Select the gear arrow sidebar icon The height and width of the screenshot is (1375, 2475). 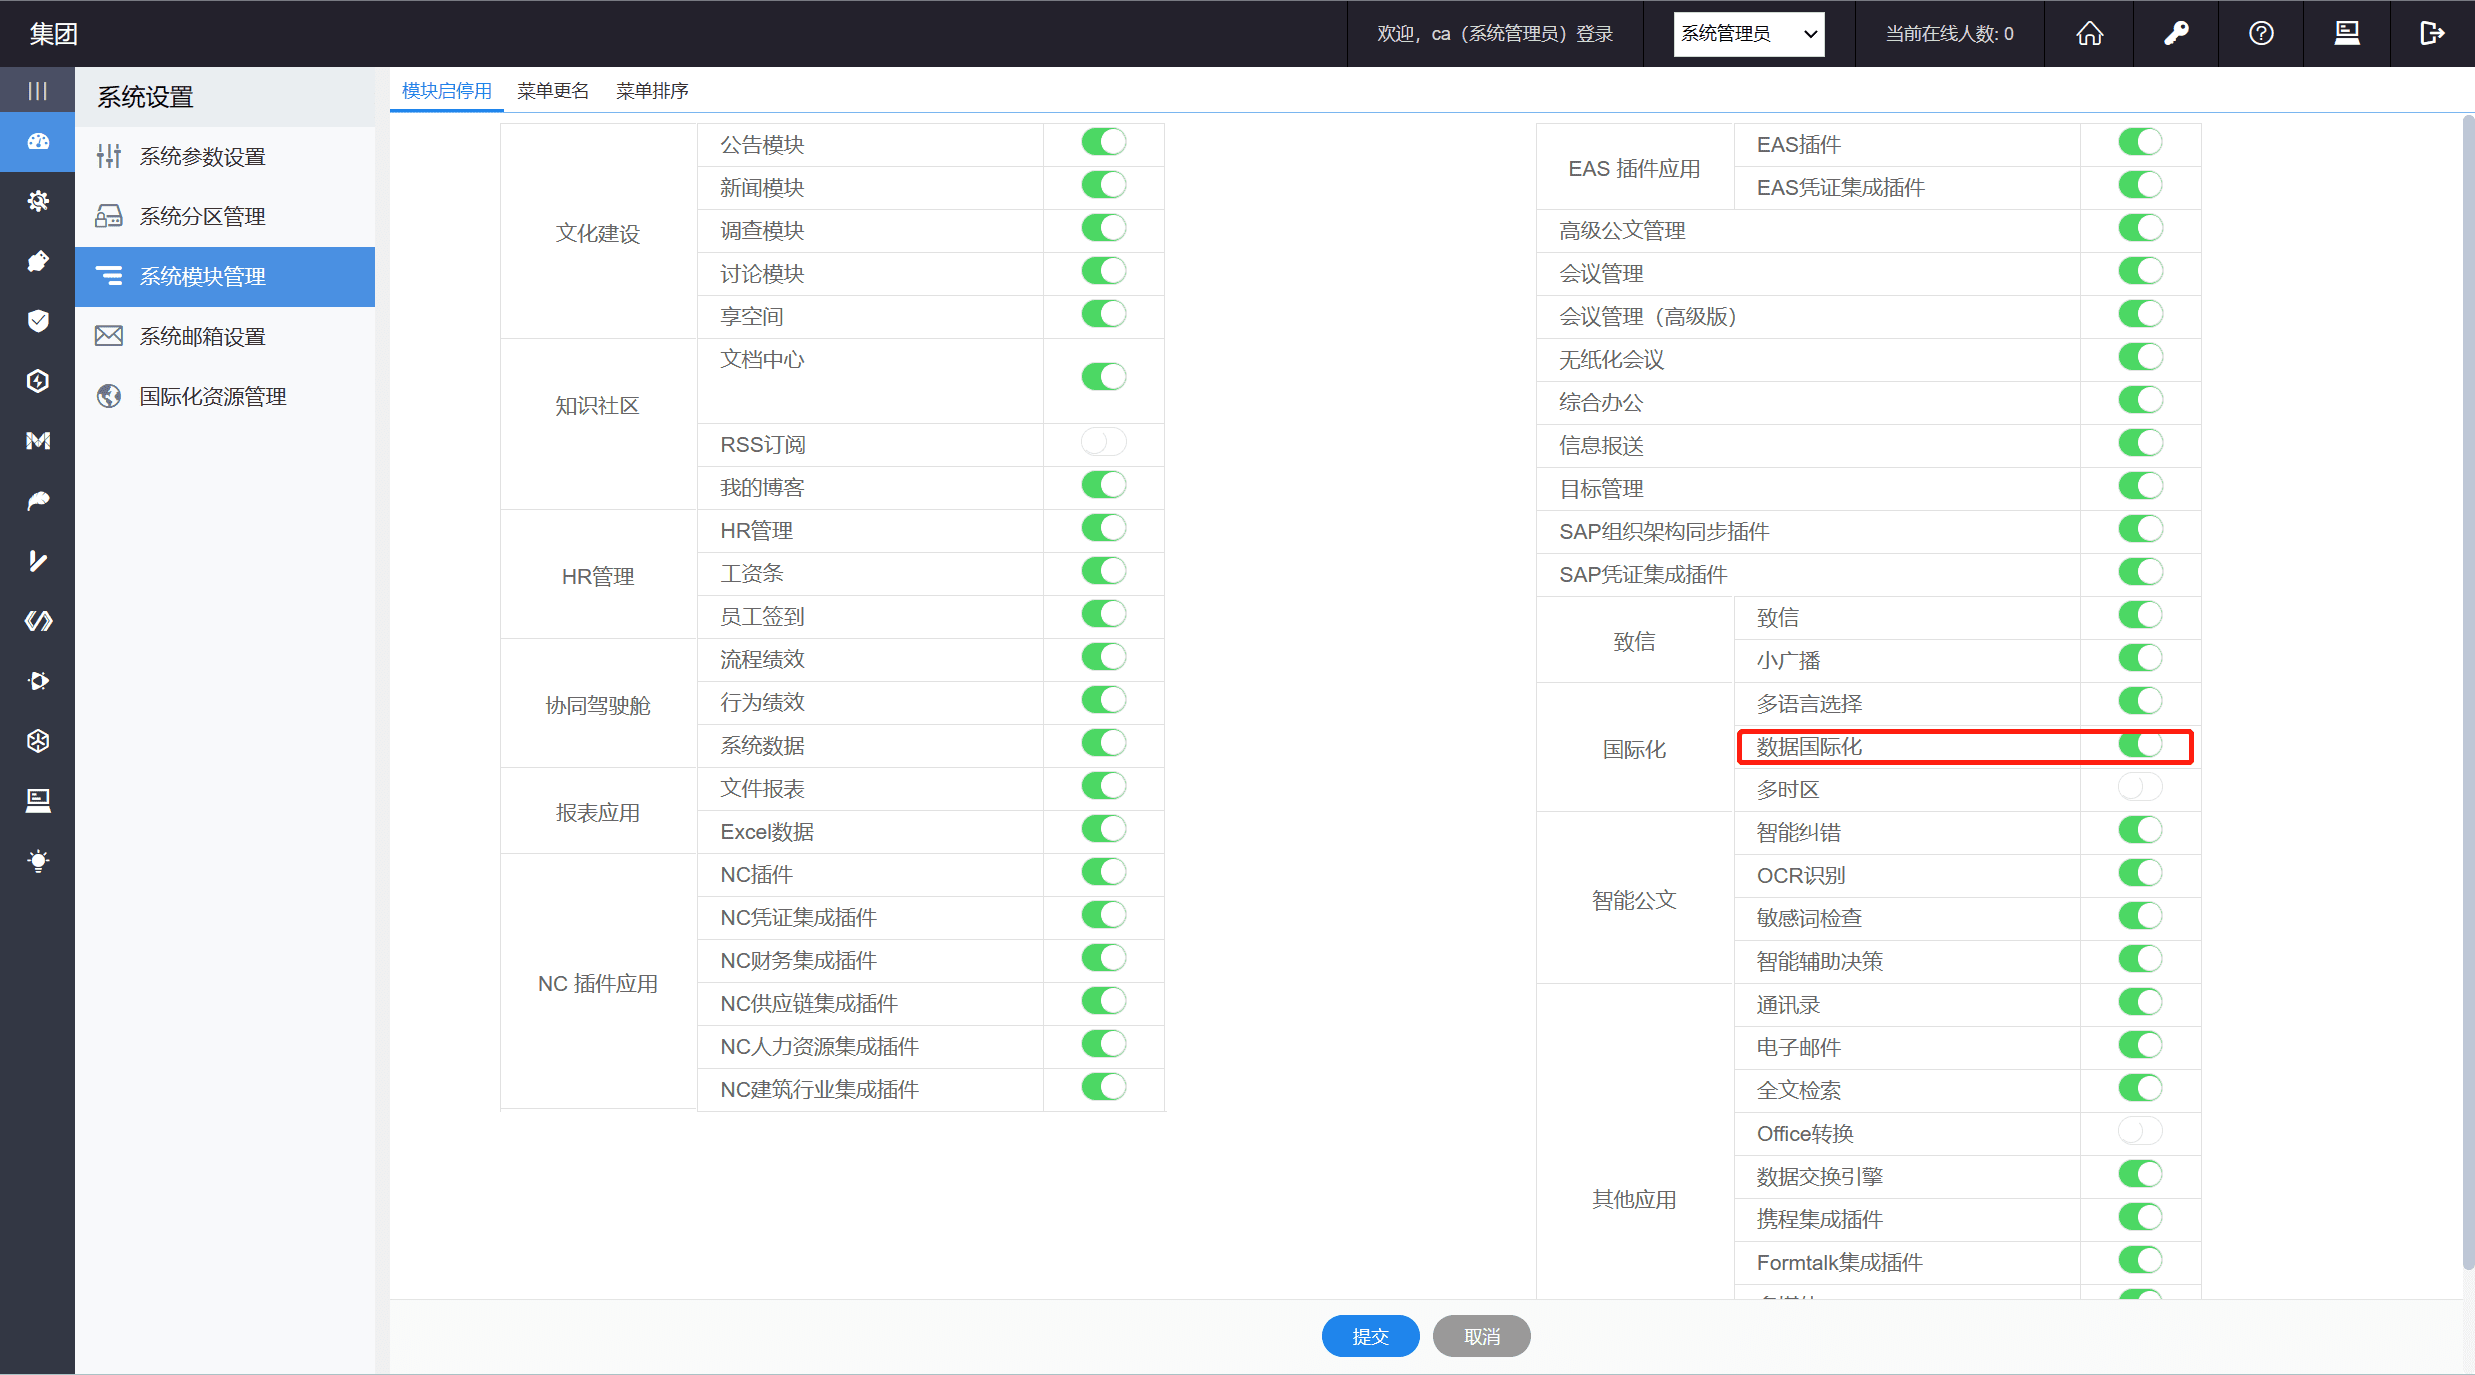38,681
